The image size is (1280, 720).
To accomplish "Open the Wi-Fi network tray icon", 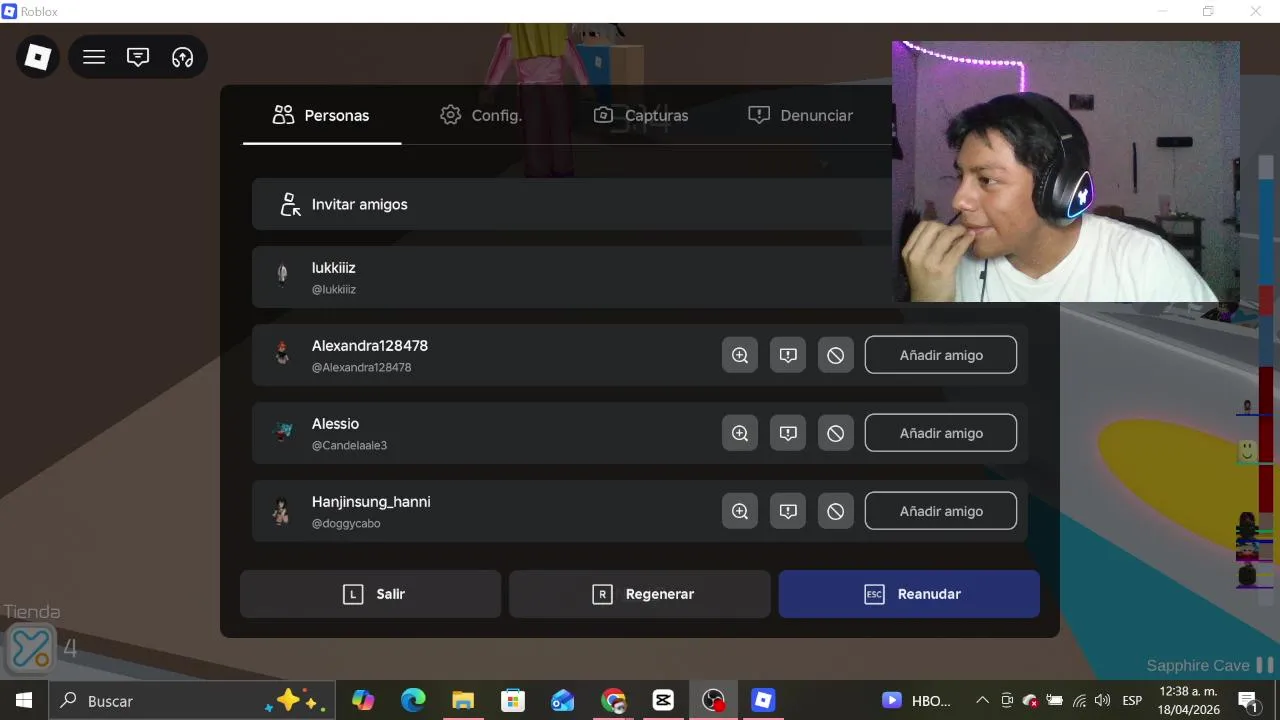I will click(x=1079, y=700).
